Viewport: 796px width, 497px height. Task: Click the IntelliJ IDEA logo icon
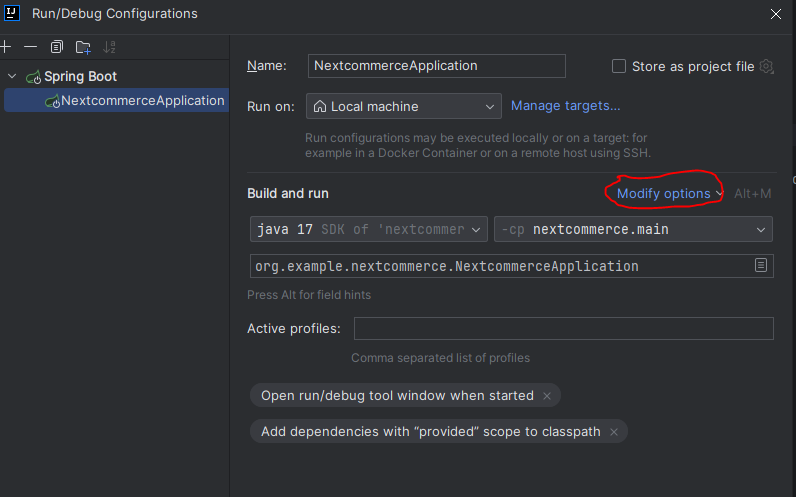(12, 14)
